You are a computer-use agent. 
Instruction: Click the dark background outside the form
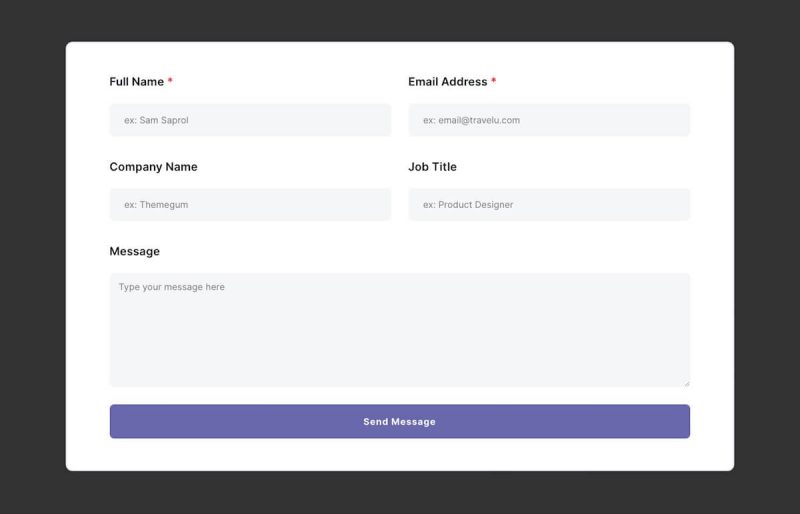30,250
